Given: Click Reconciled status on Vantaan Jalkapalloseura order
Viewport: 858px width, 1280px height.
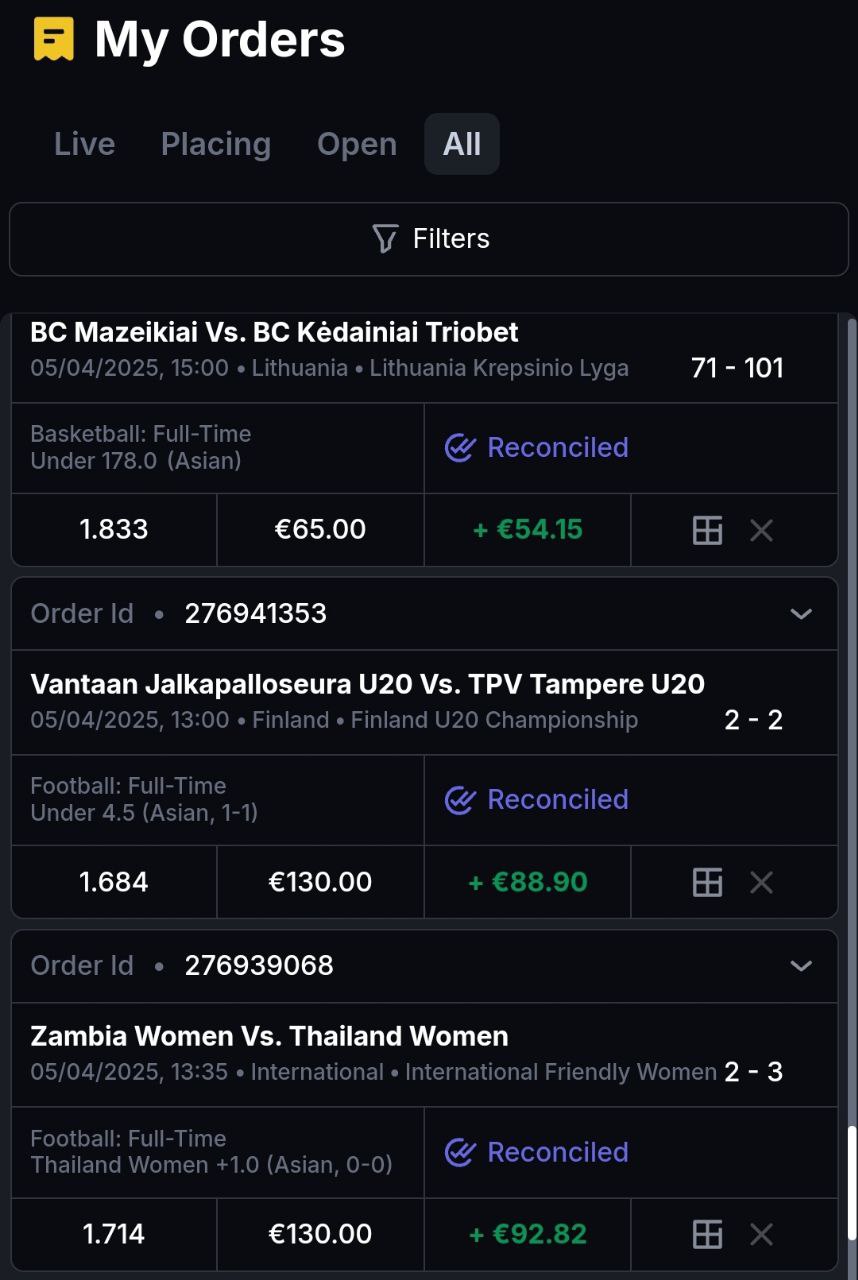Looking at the screenshot, I should 557,800.
